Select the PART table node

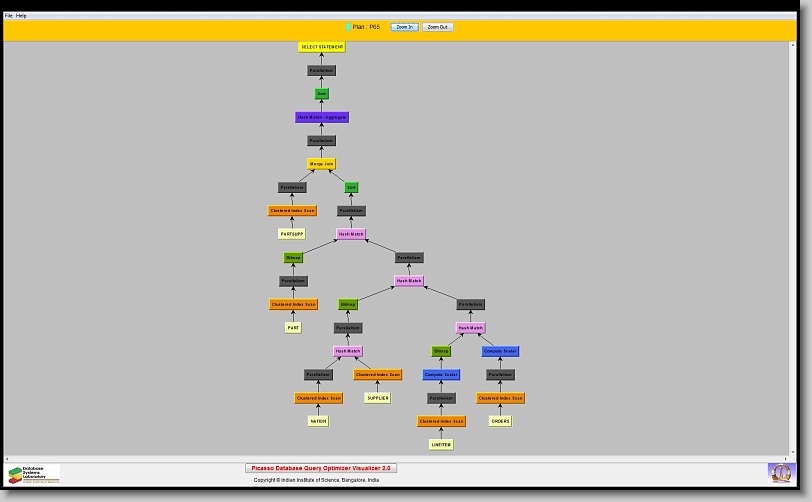[x=293, y=328]
